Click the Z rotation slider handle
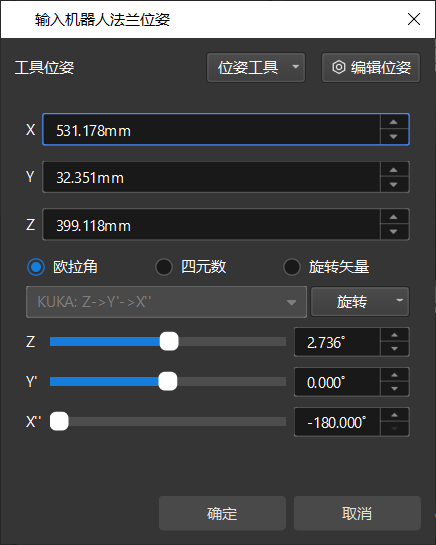 [x=169, y=341]
